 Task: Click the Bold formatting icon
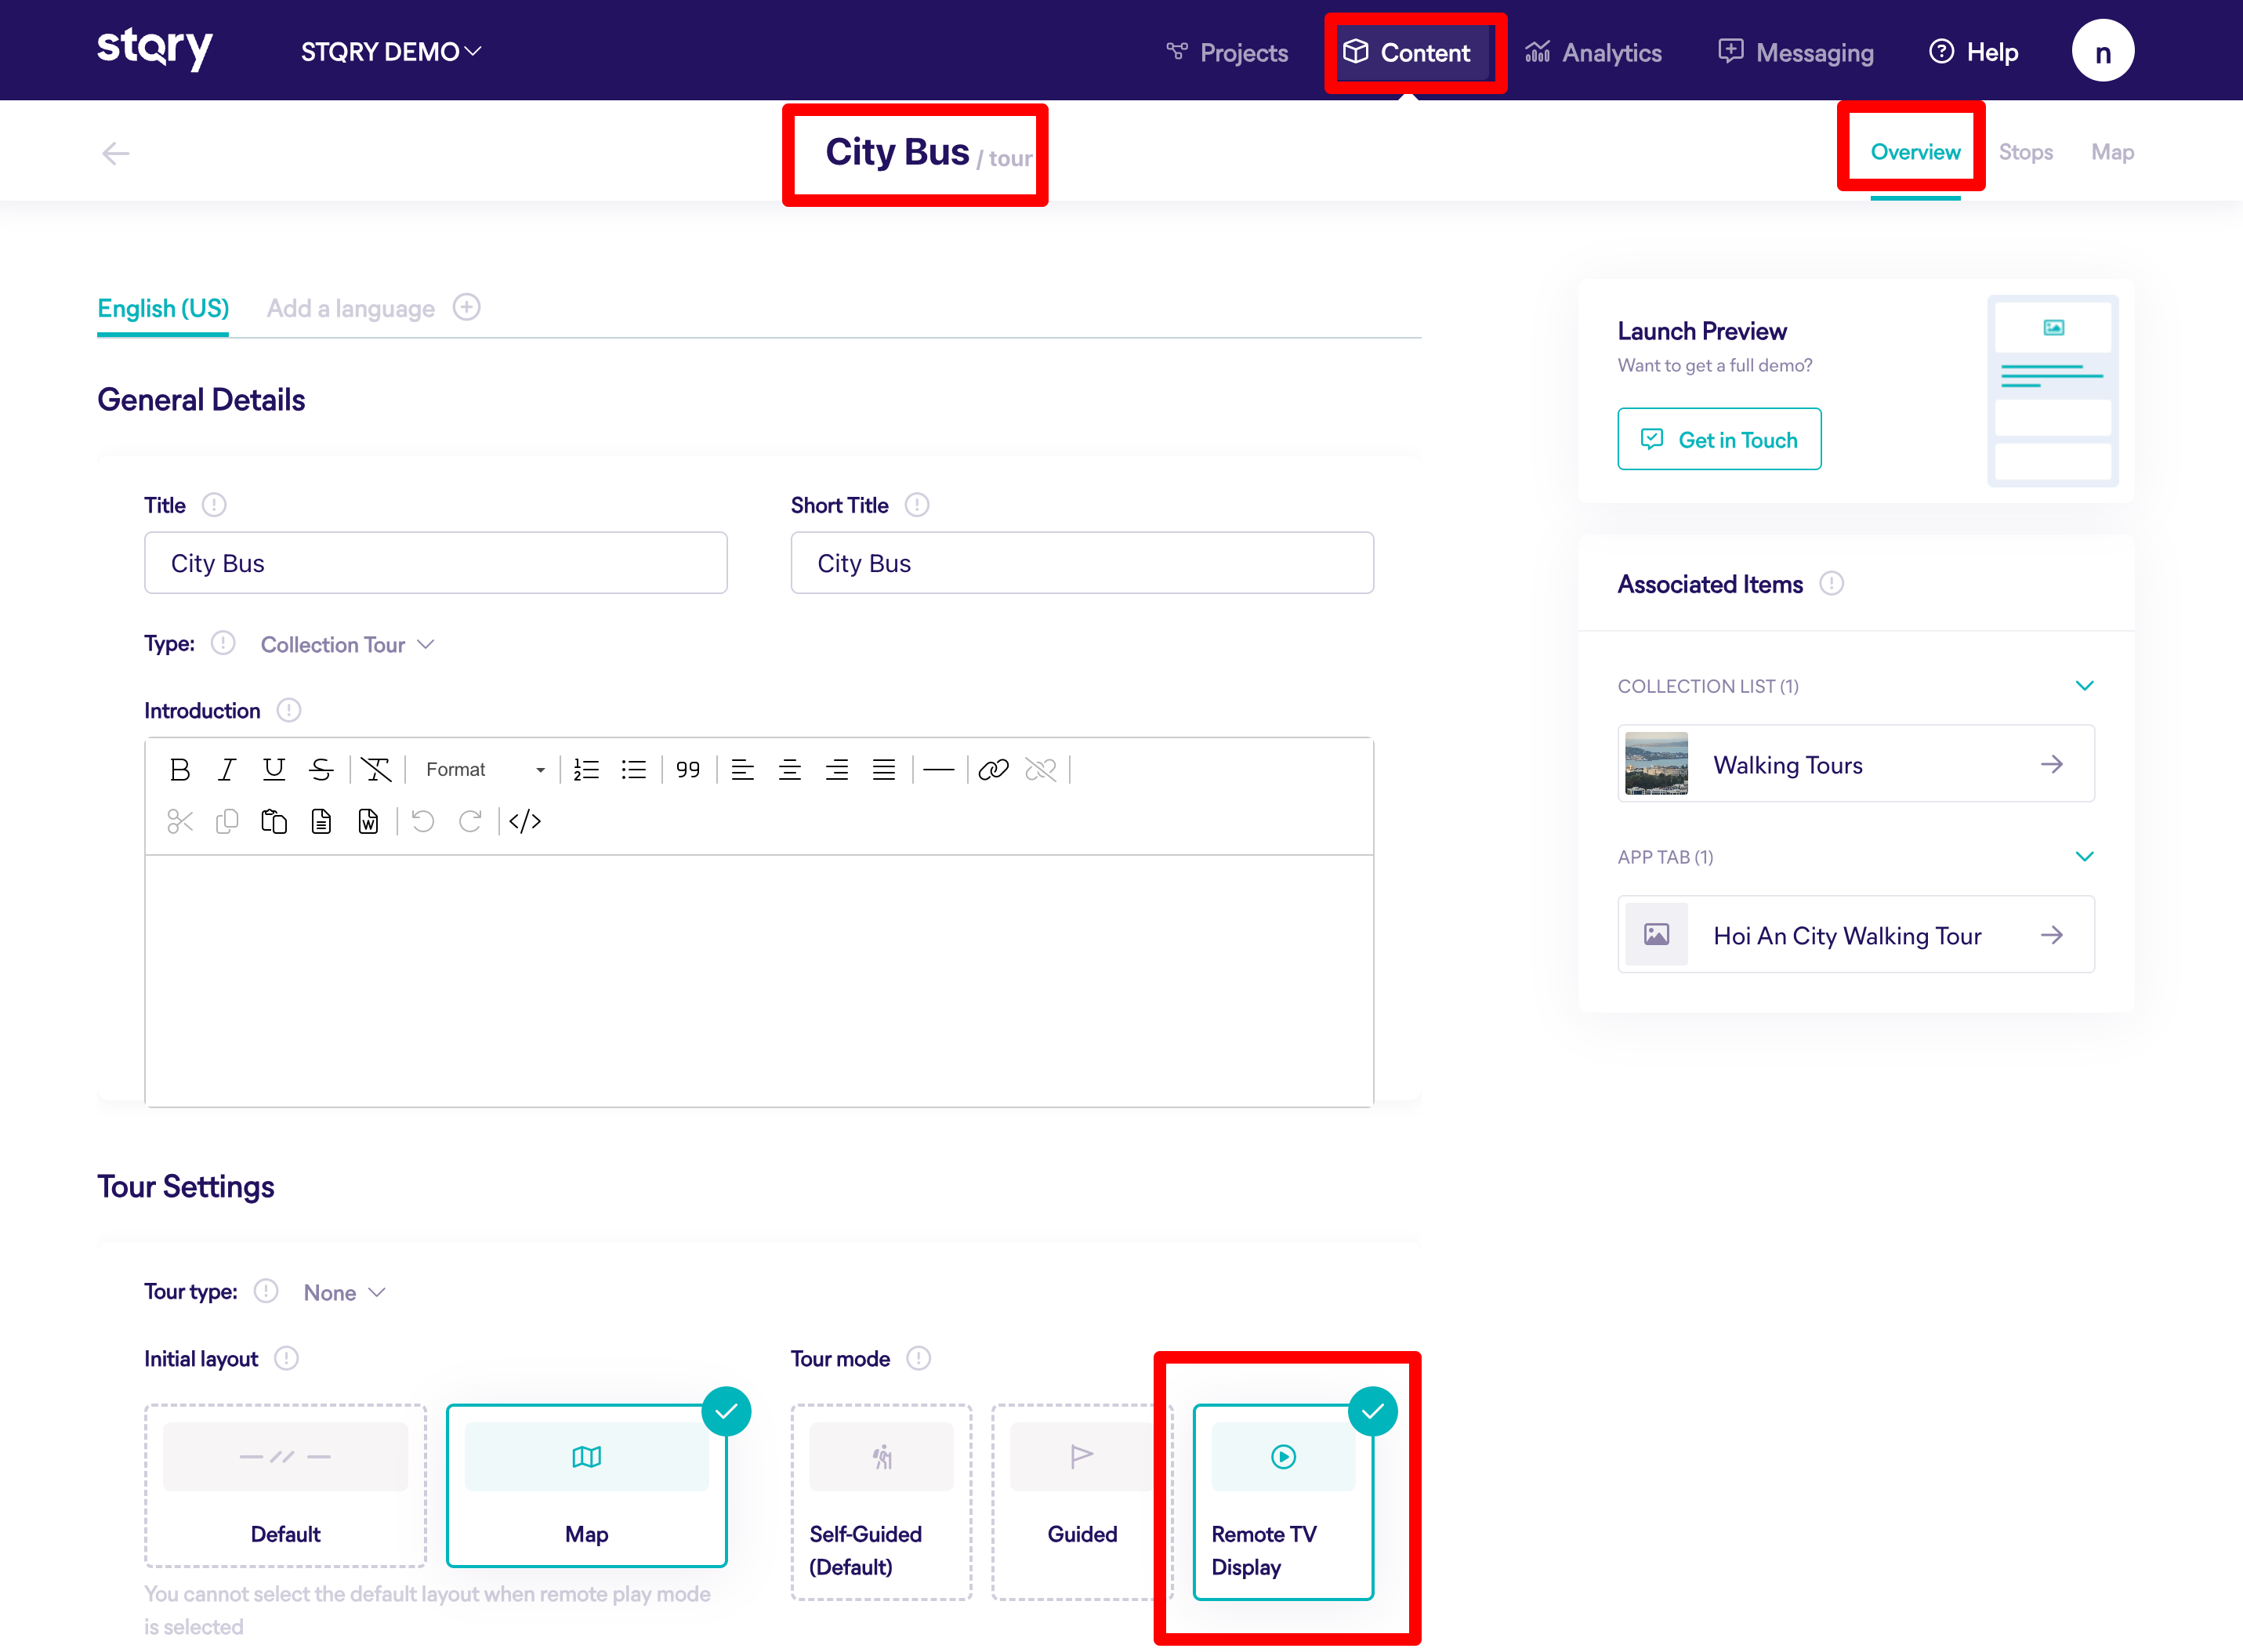[180, 769]
